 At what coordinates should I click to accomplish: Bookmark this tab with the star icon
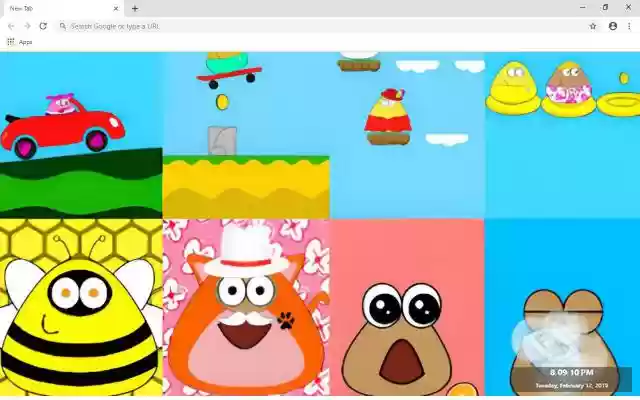(x=593, y=26)
